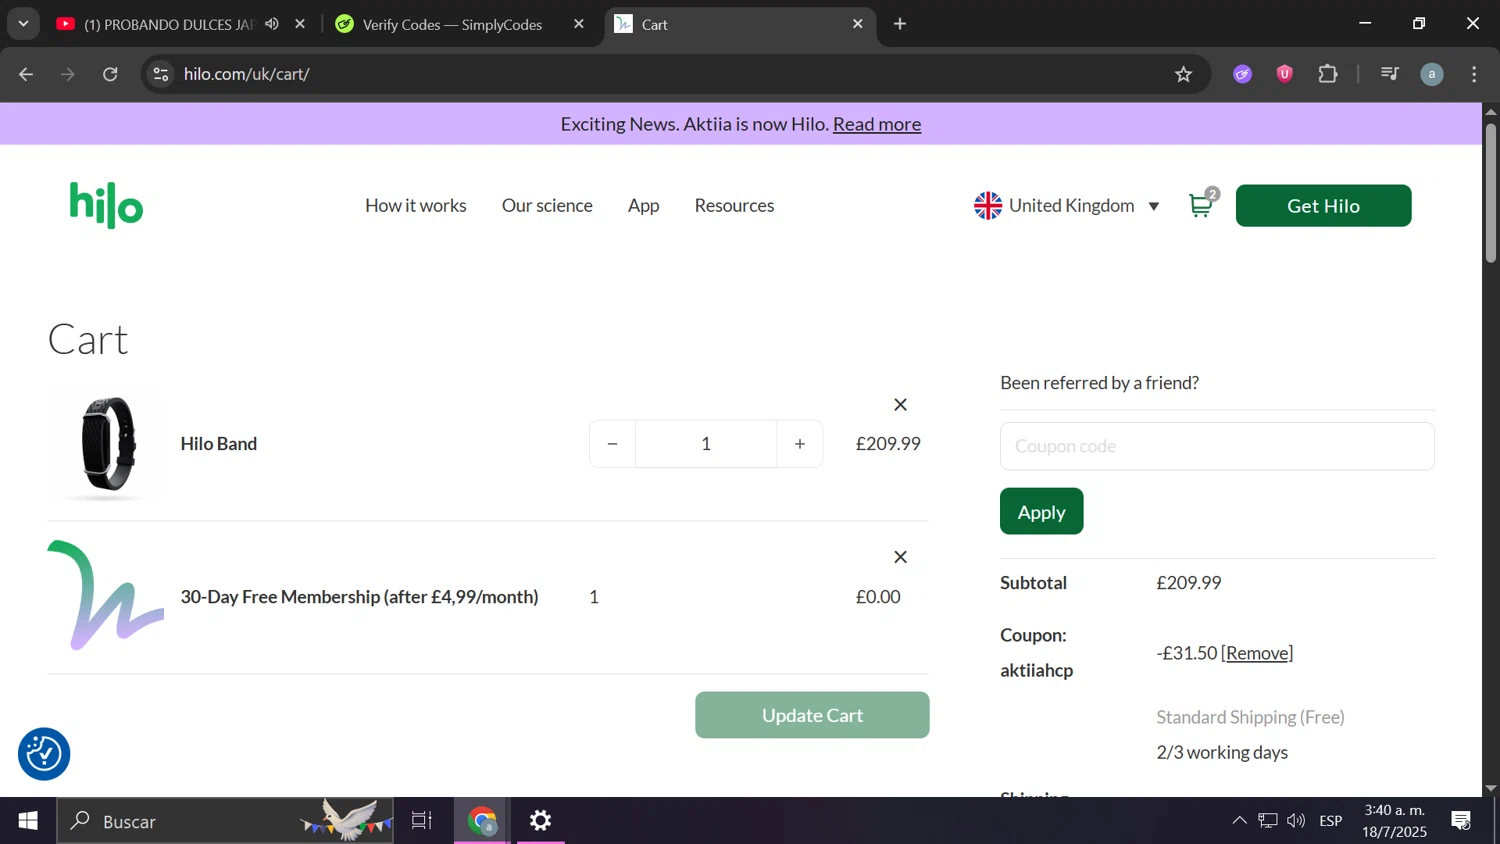
Task: Click the Subtotal £209.99 value
Action: (1189, 583)
